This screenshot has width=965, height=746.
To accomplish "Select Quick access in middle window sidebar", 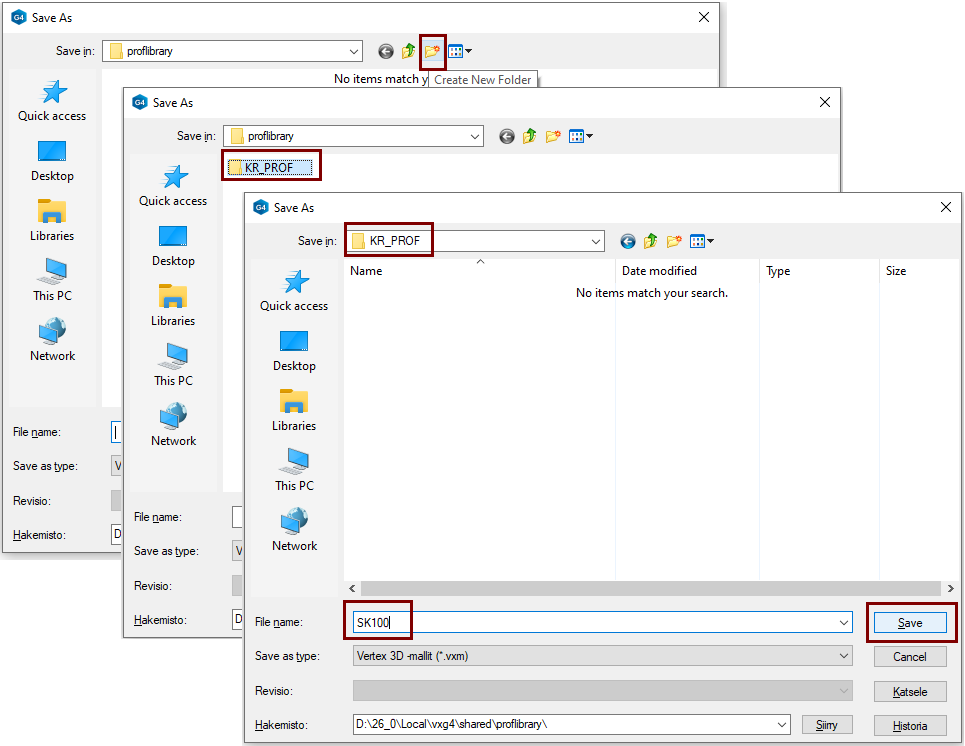I will coord(174,186).
